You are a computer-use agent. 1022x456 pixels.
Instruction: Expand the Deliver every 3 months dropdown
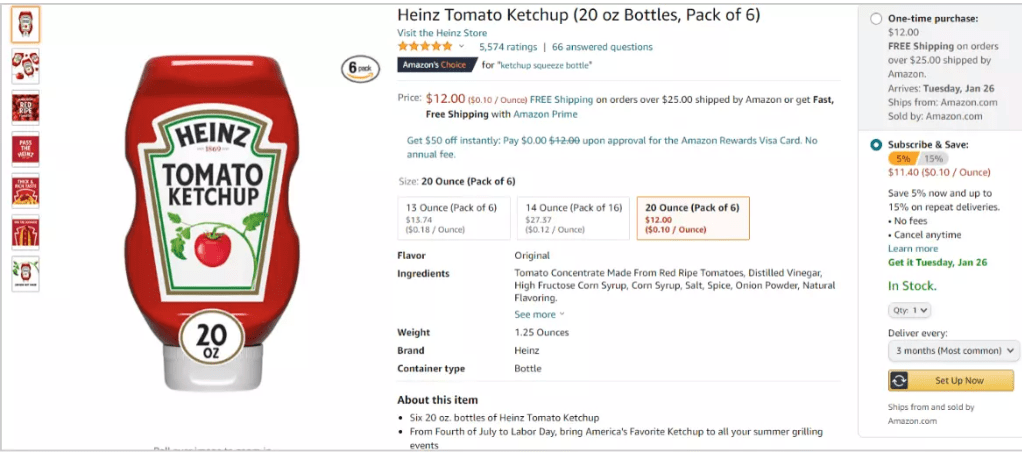(953, 351)
